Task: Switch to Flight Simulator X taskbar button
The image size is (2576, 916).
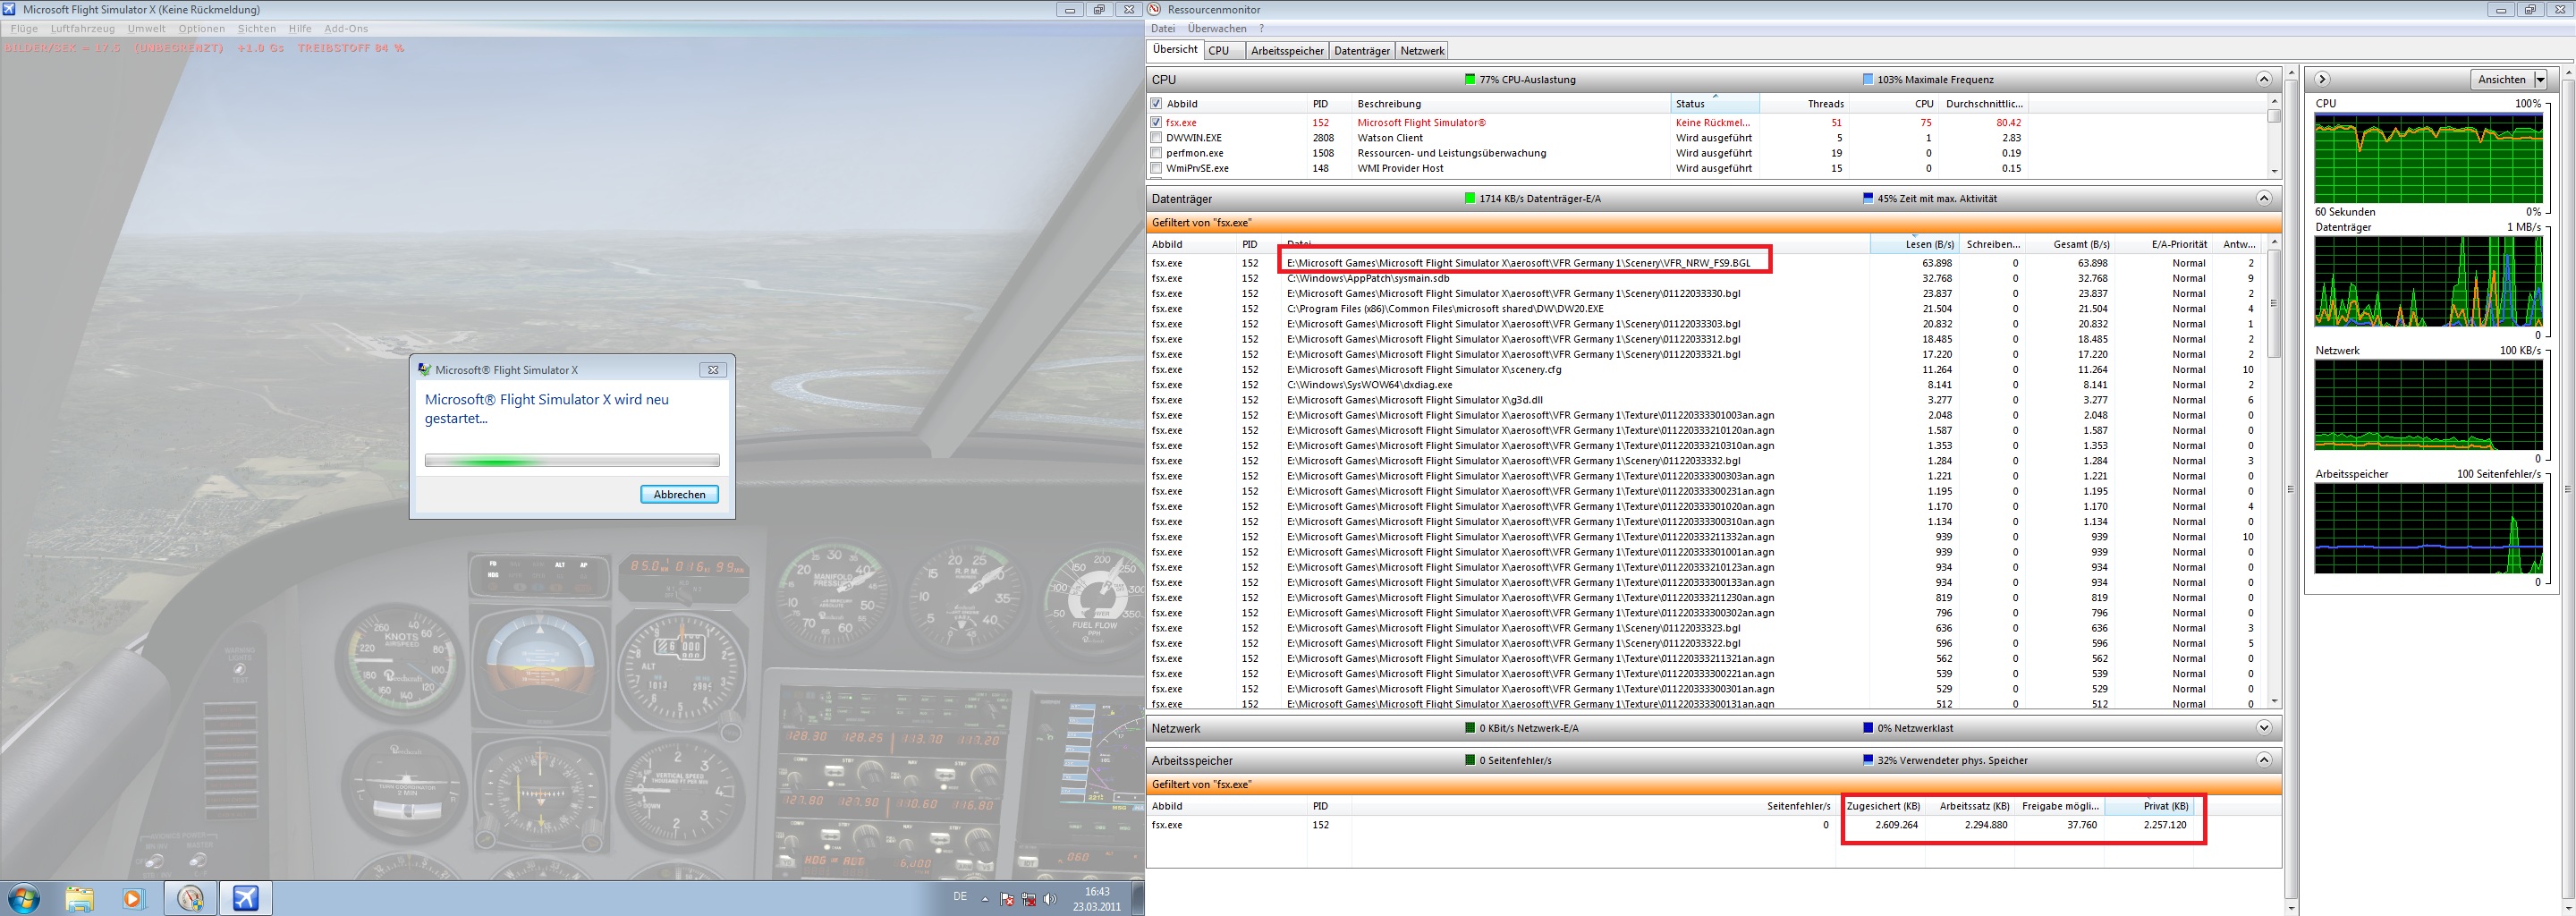Action: click(x=246, y=898)
